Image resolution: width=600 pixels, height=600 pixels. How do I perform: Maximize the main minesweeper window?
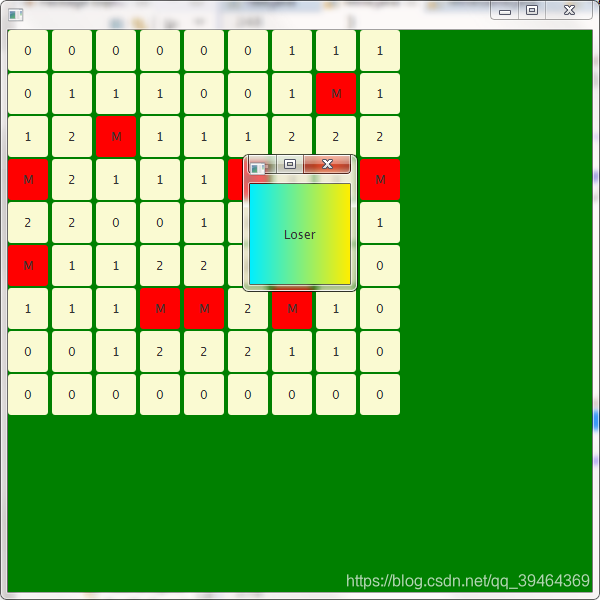pyautogui.click(x=532, y=10)
